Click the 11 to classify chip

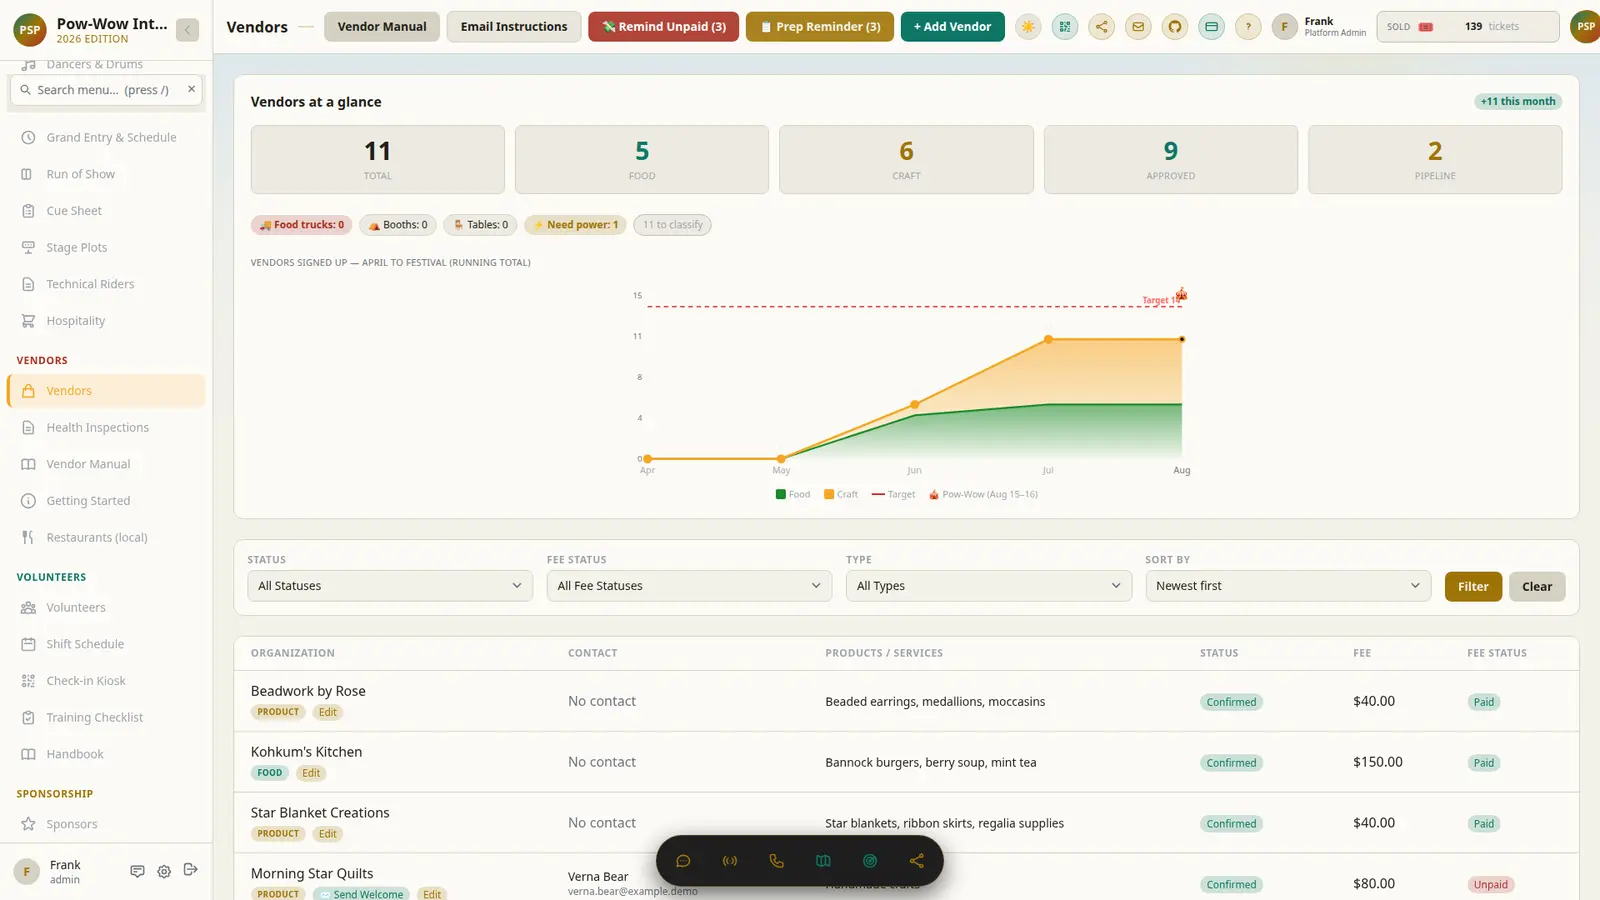[672, 225]
